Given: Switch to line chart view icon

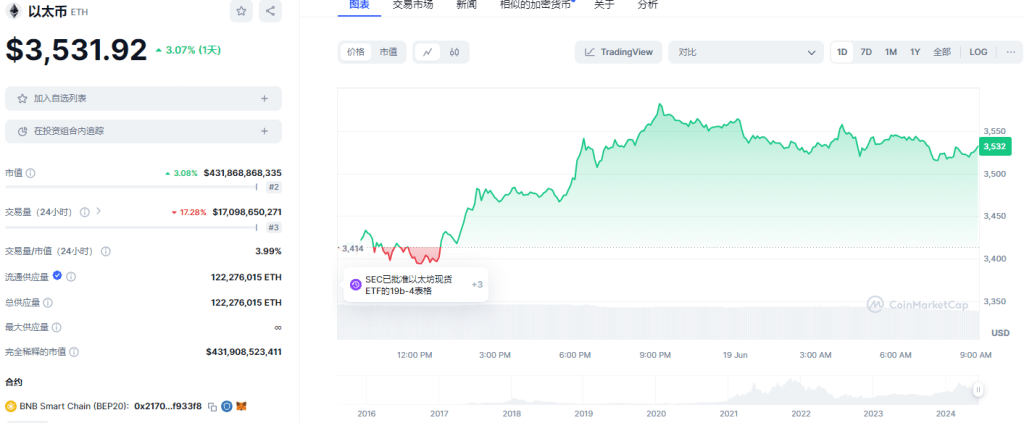Looking at the screenshot, I should click(427, 52).
